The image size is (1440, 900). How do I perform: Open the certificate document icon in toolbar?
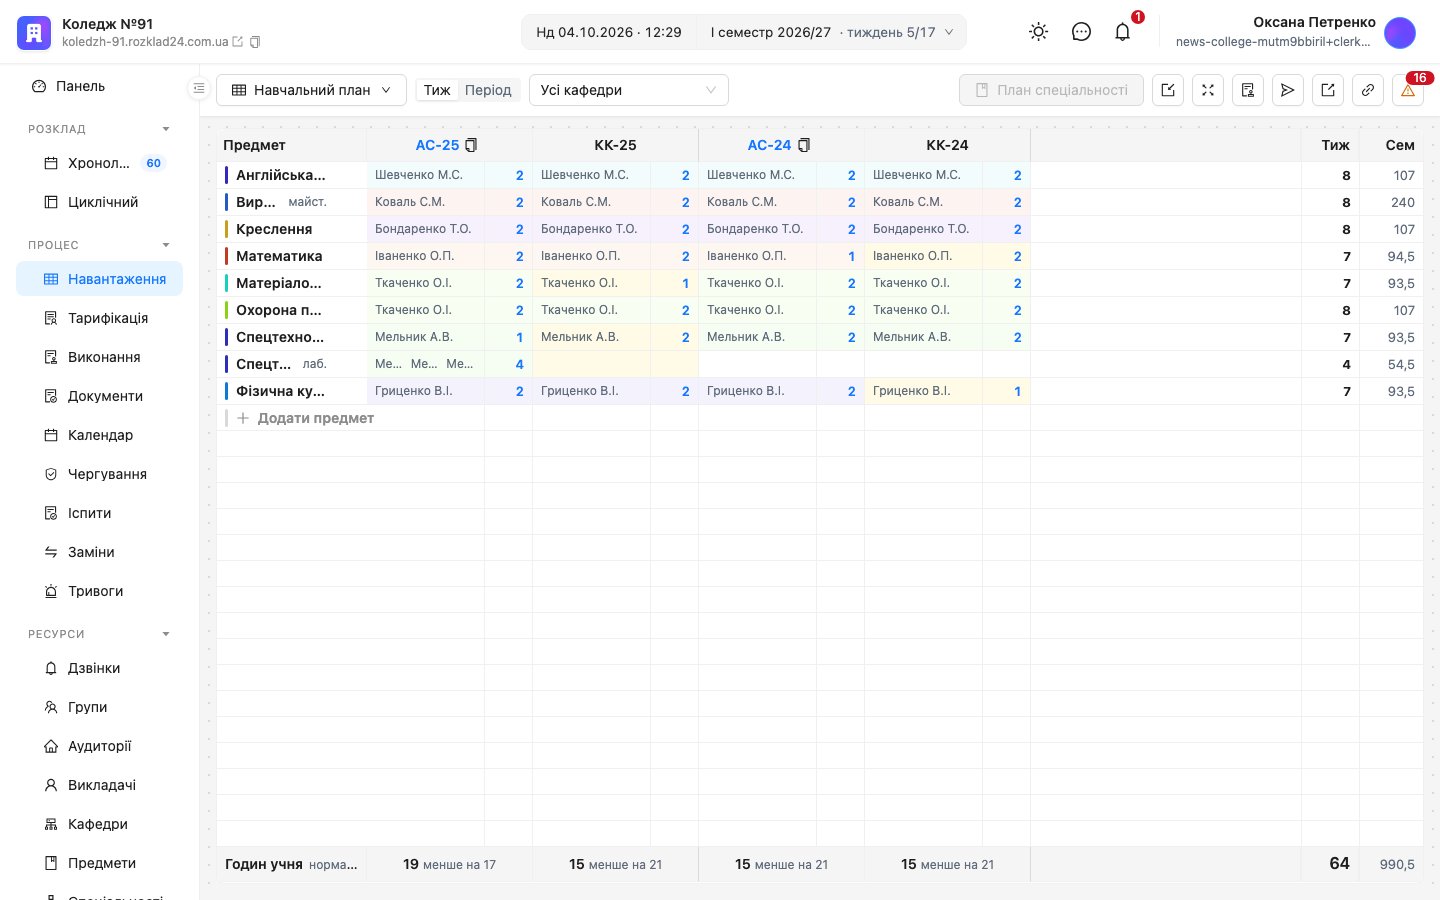pos(1248,90)
